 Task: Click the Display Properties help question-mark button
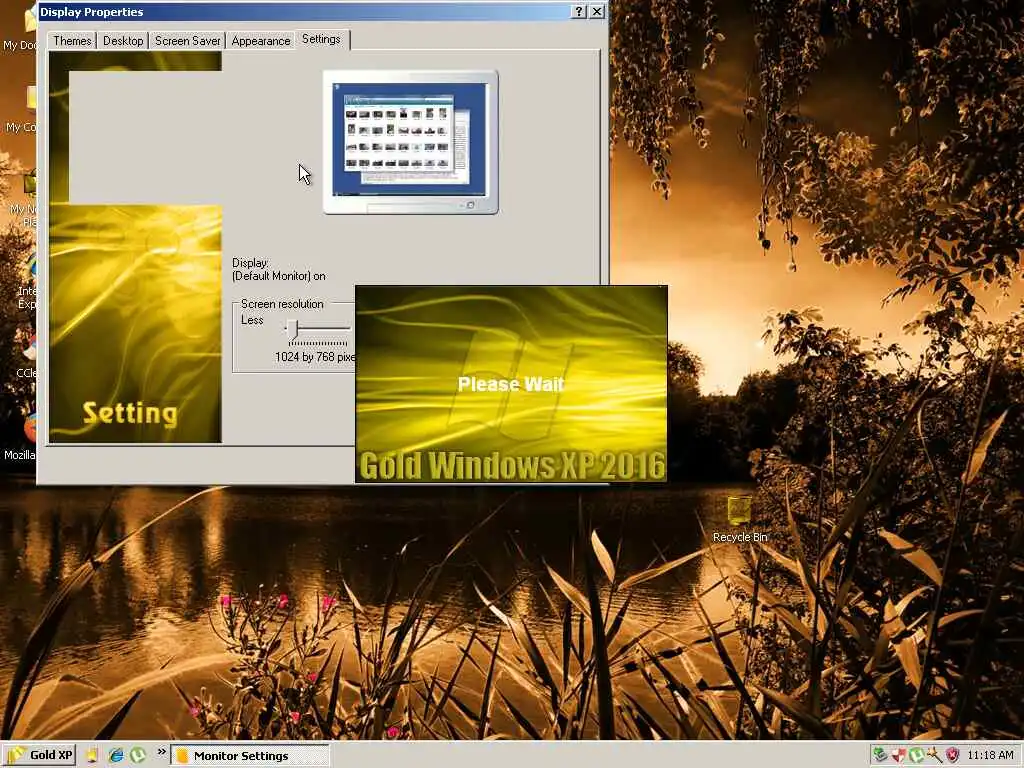[579, 12]
